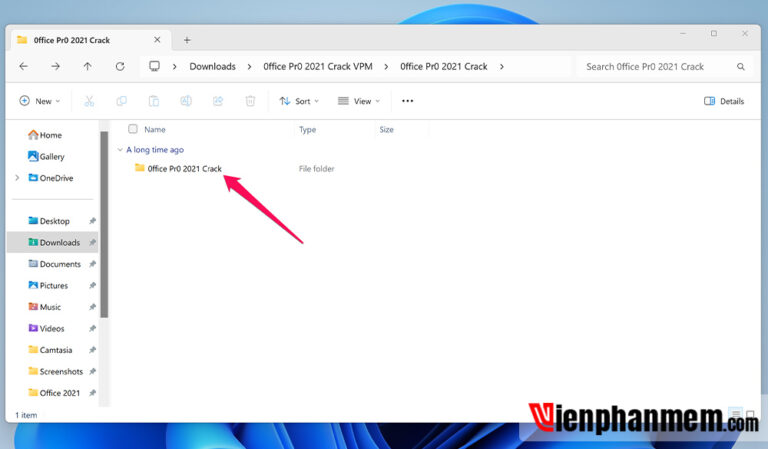
Task: Sort by the Name column header
Action: [155, 129]
